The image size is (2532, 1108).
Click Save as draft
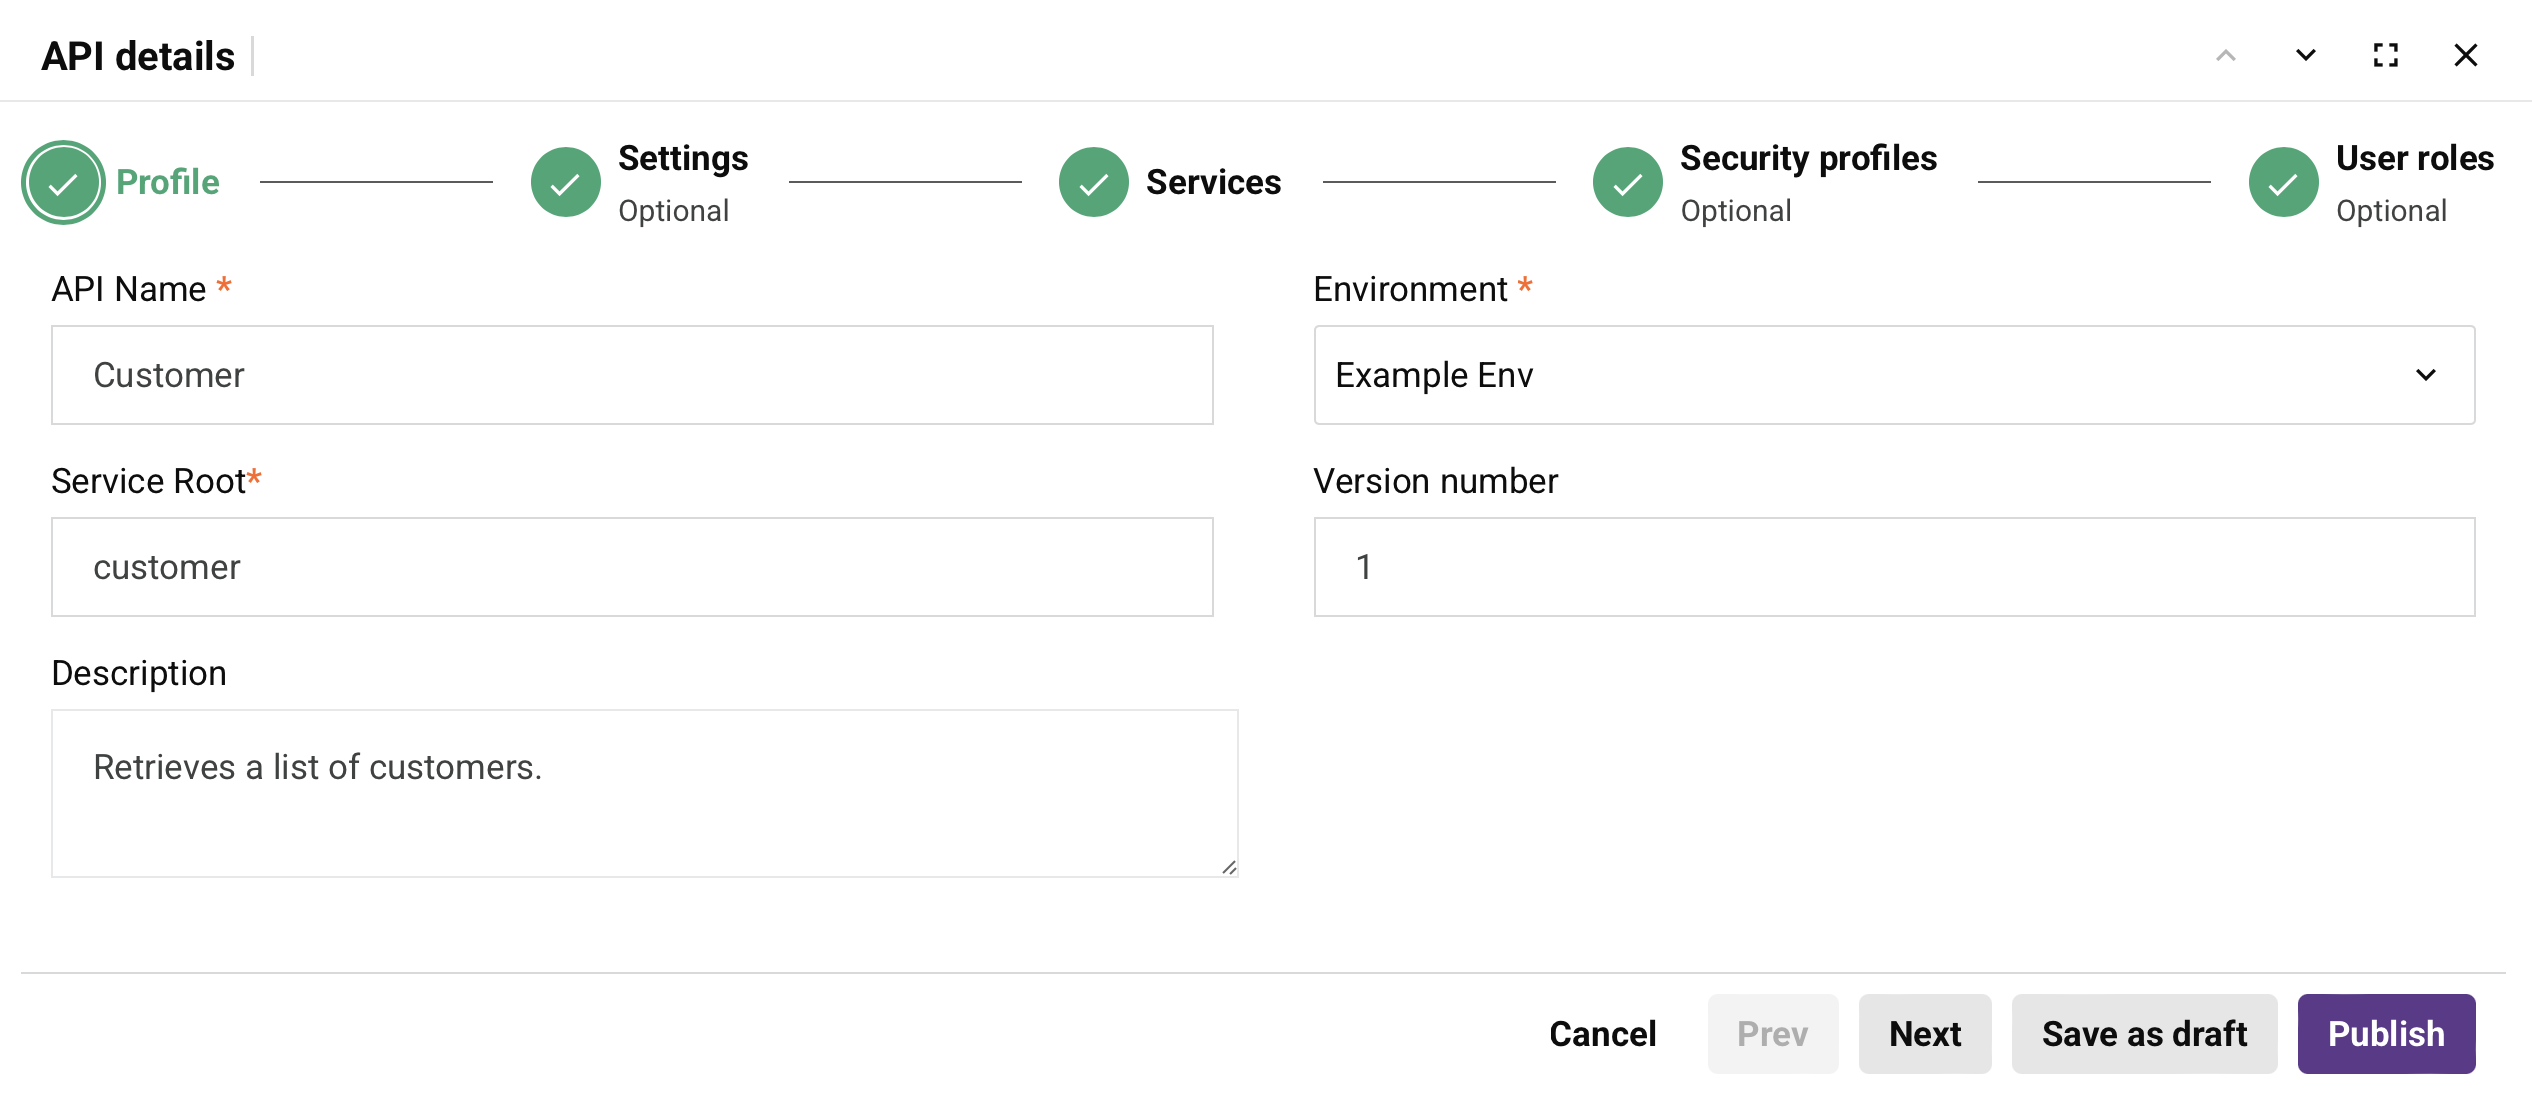click(2144, 1034)
